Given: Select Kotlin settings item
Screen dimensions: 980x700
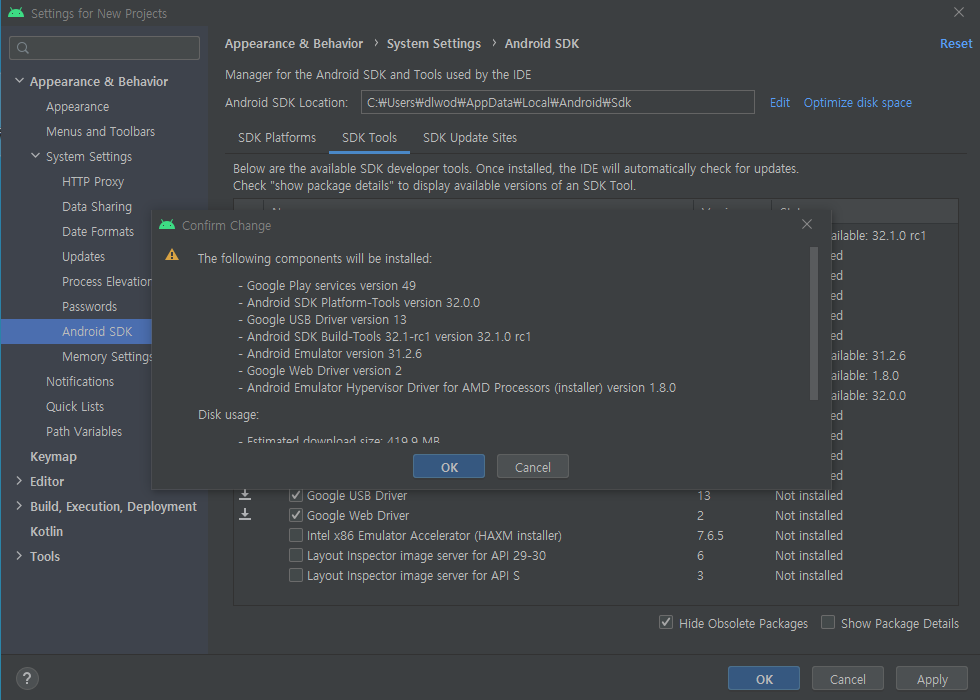Looking at the screenshot, I should point(47,531).
